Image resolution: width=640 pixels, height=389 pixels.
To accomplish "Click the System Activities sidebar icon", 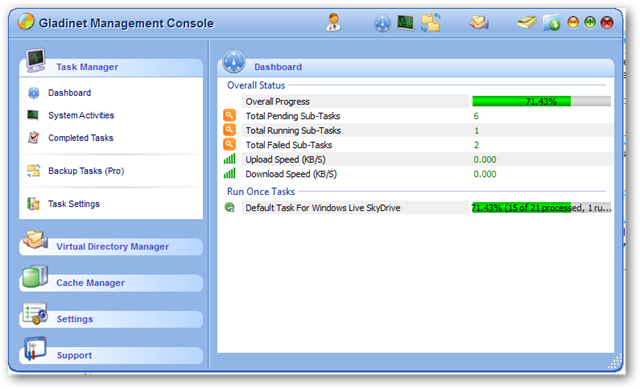I will (x=33, y=115).
